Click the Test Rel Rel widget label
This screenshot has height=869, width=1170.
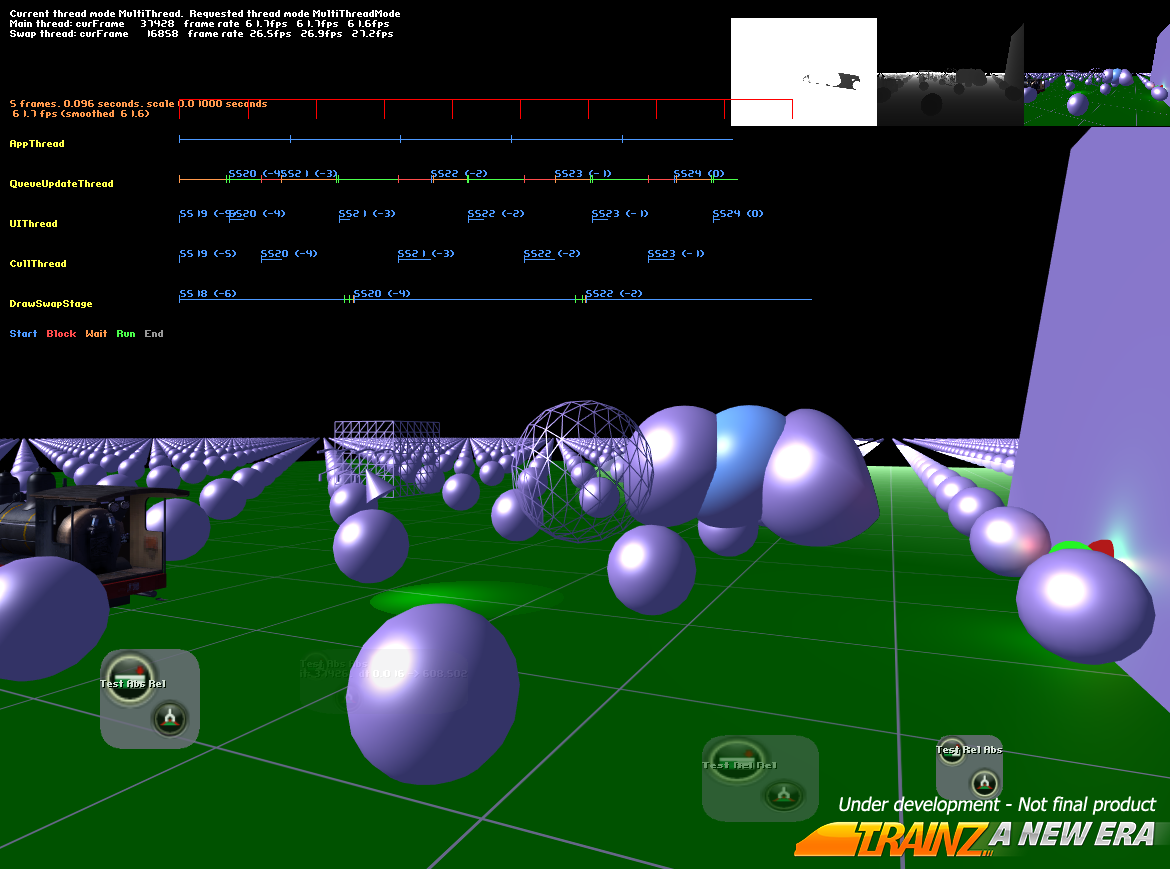point(739,765)
